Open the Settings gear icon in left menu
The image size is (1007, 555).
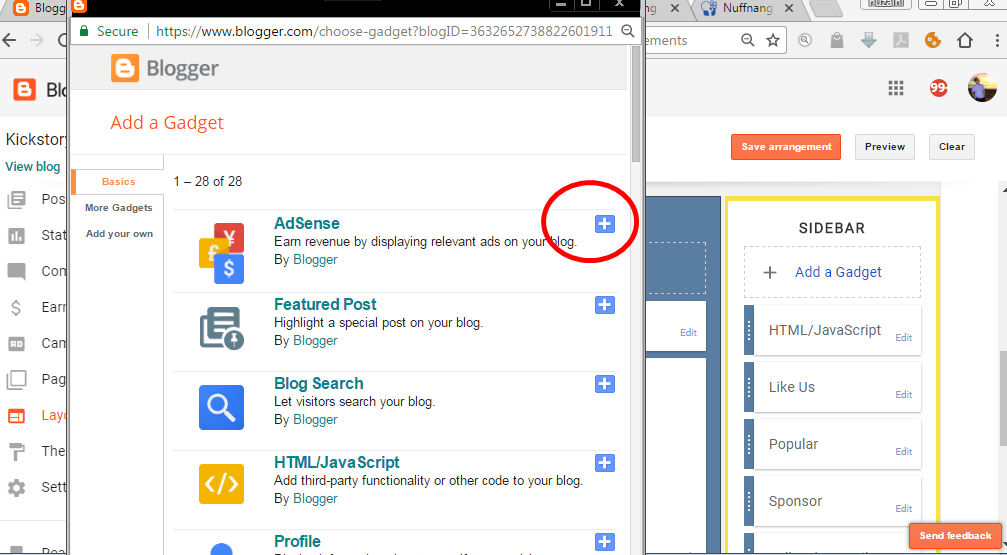pos(17,488)
